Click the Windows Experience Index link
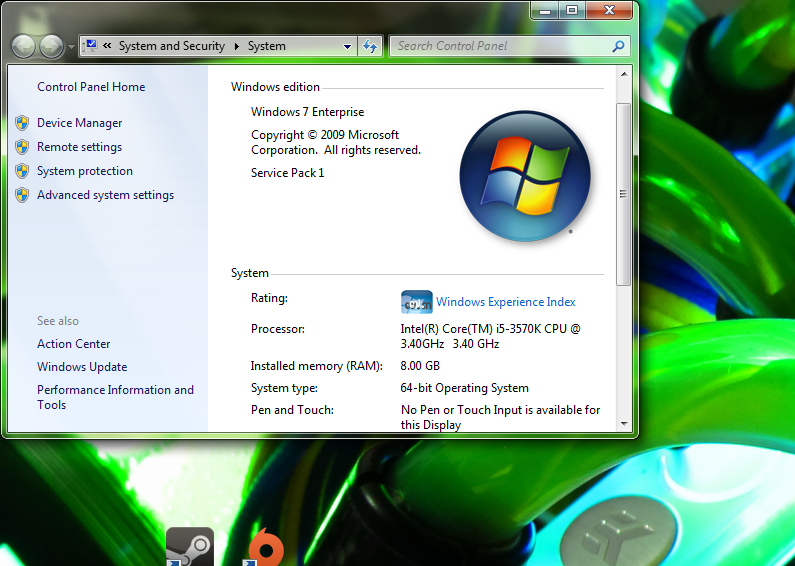The image size is (795, 566). [x=505, y=302]
